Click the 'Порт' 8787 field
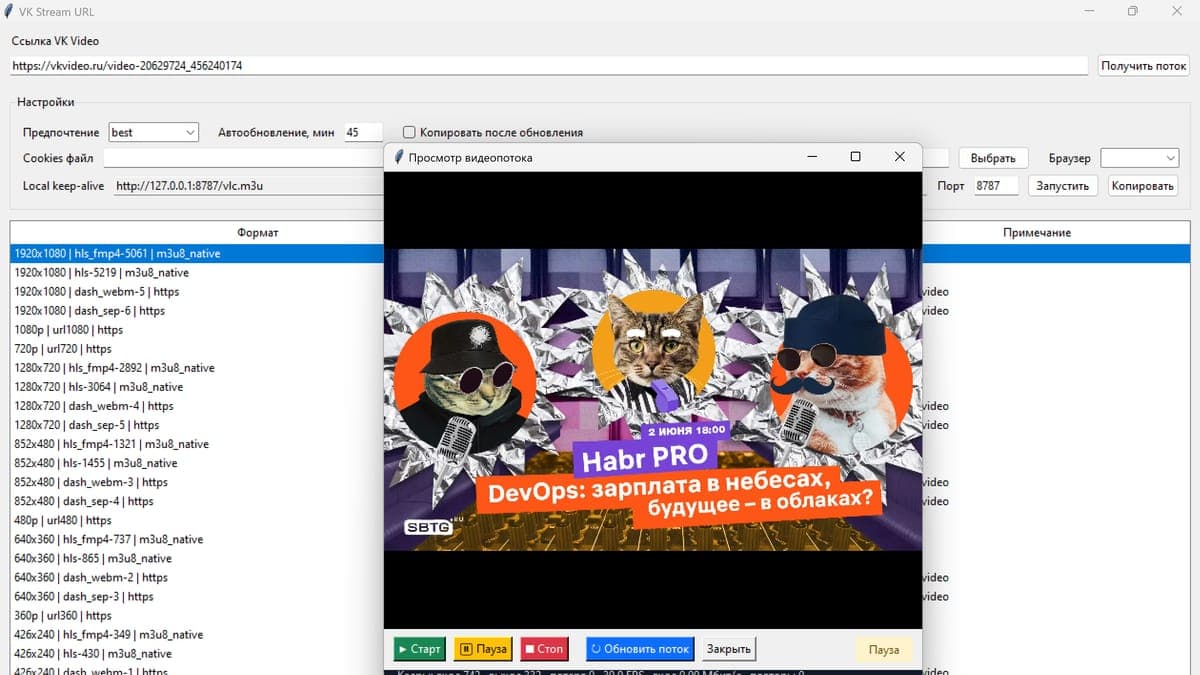 point(996,186)
